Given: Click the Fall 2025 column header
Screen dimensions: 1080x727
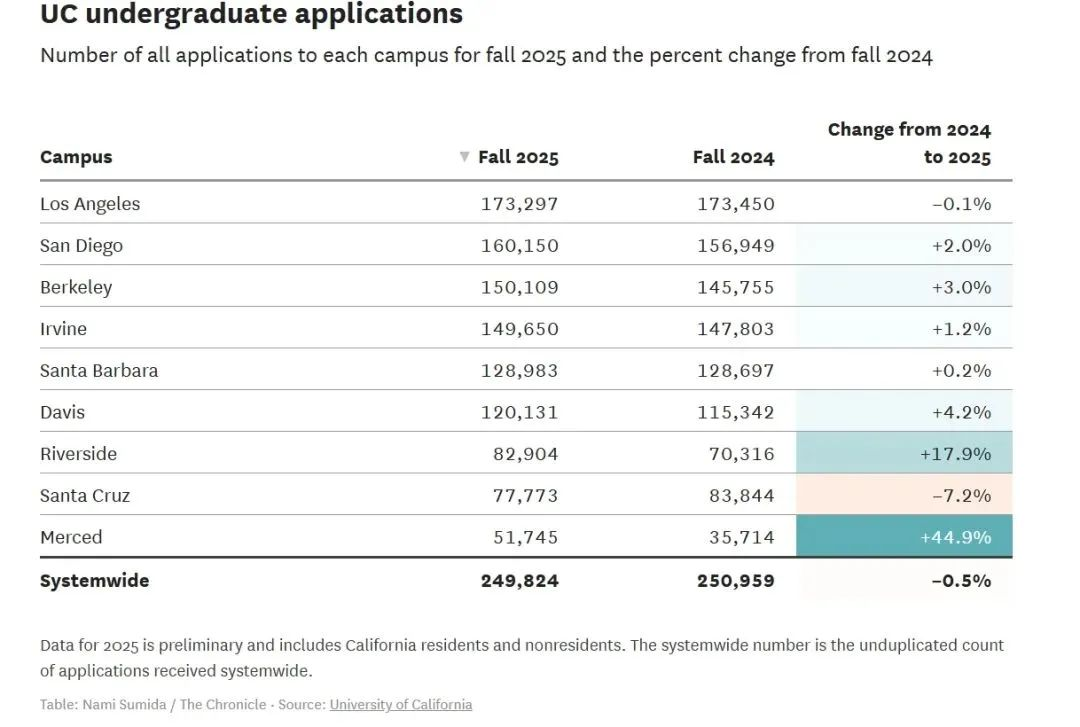Looking at the screenshot, I should coord(518,157).
